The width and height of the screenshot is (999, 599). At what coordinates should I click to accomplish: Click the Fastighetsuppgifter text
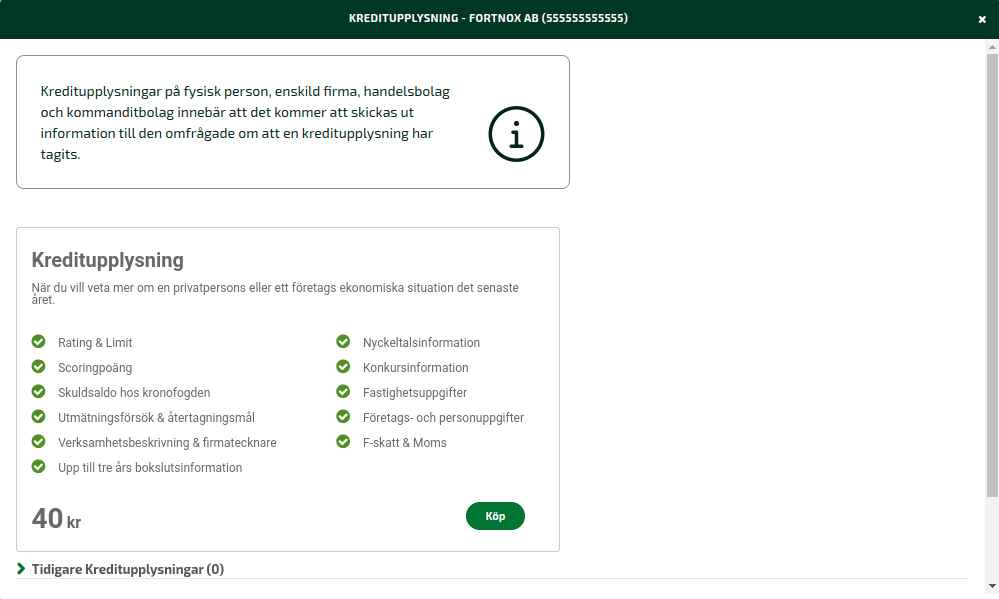tap(415, 393)
